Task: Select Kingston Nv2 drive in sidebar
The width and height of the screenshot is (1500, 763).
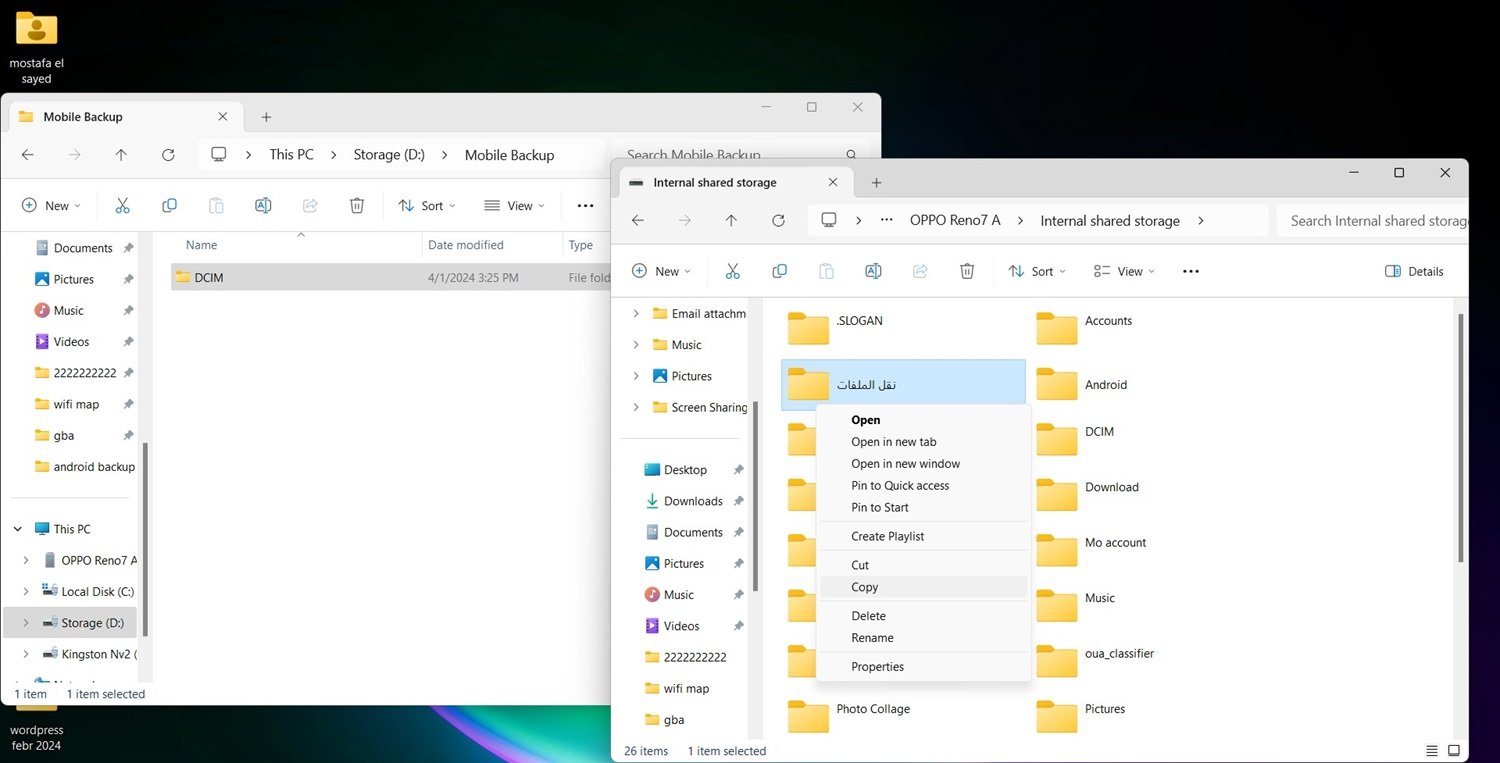Action: coord(90,654)
